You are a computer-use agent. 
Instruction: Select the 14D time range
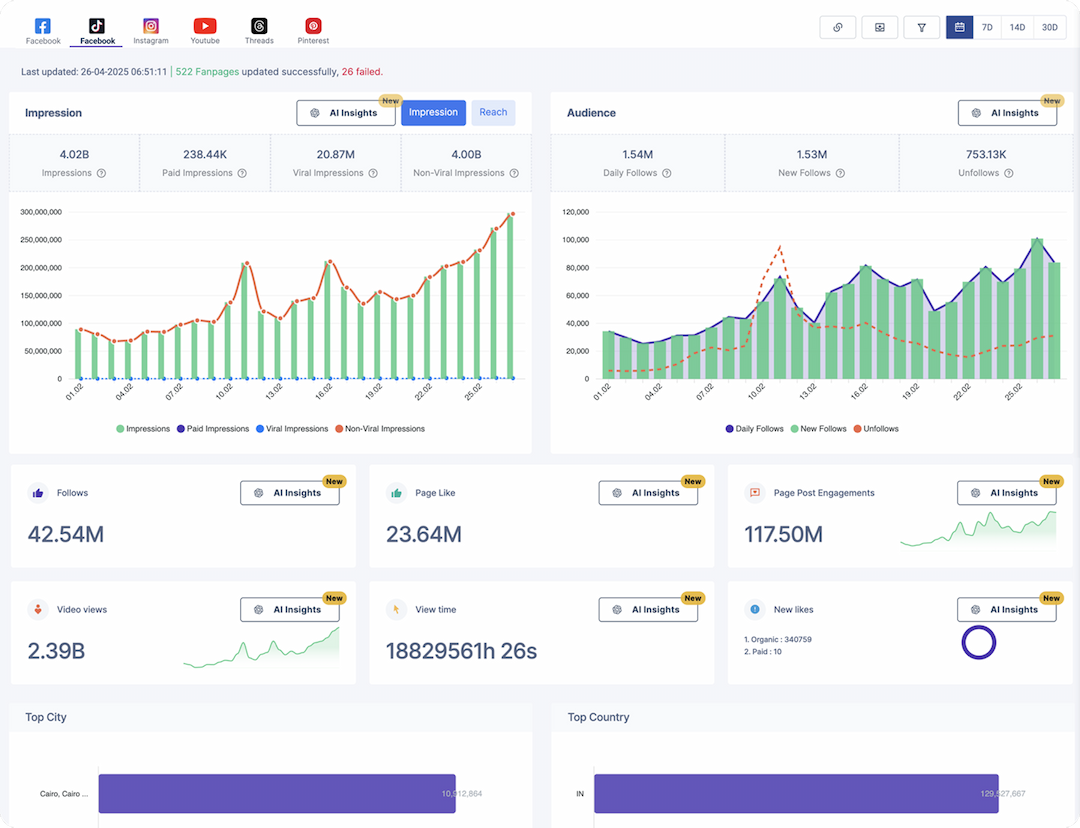click(1017, 28)
